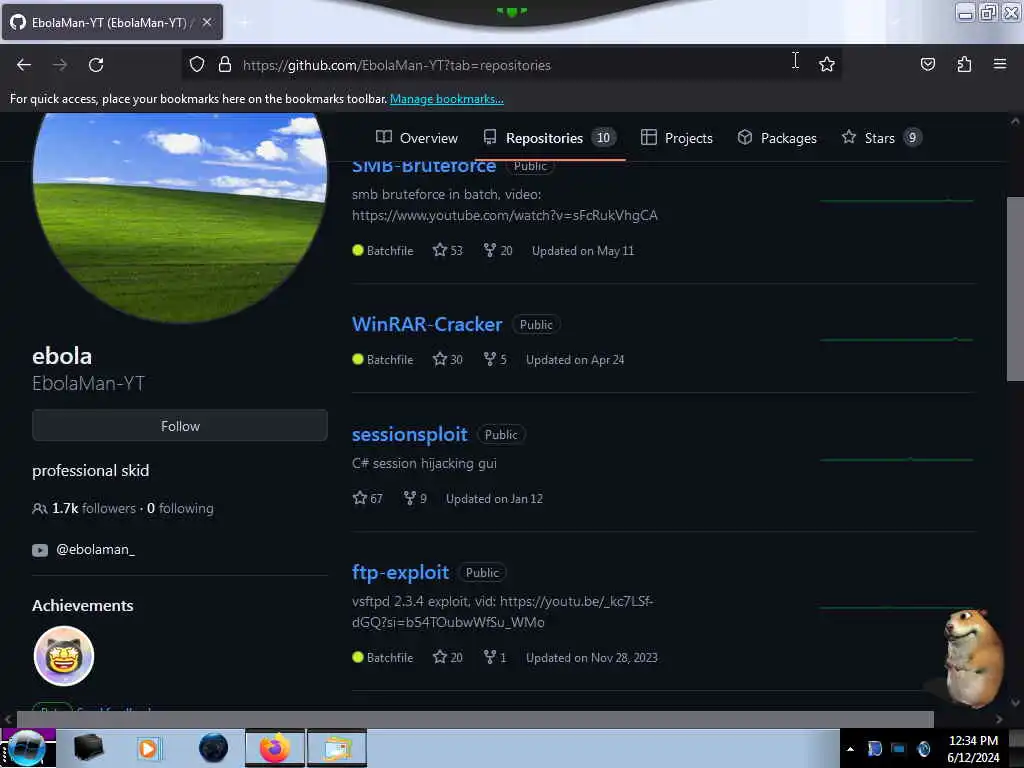Open the shield tracking protection icon
Viewport: 1024px width, 768px height.
197,65
